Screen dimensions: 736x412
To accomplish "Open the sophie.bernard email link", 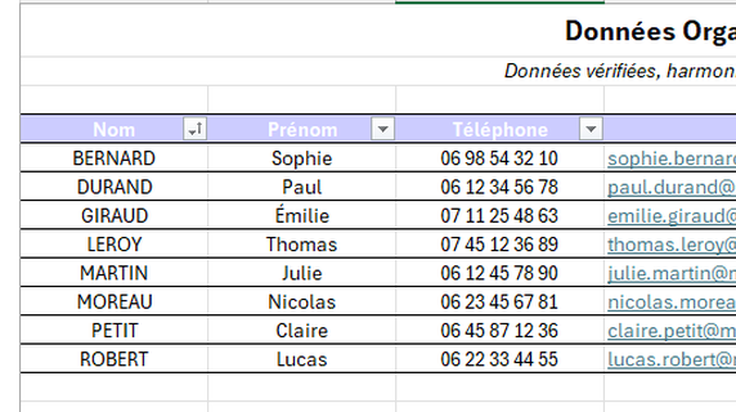I will click(x=672, y=159).
